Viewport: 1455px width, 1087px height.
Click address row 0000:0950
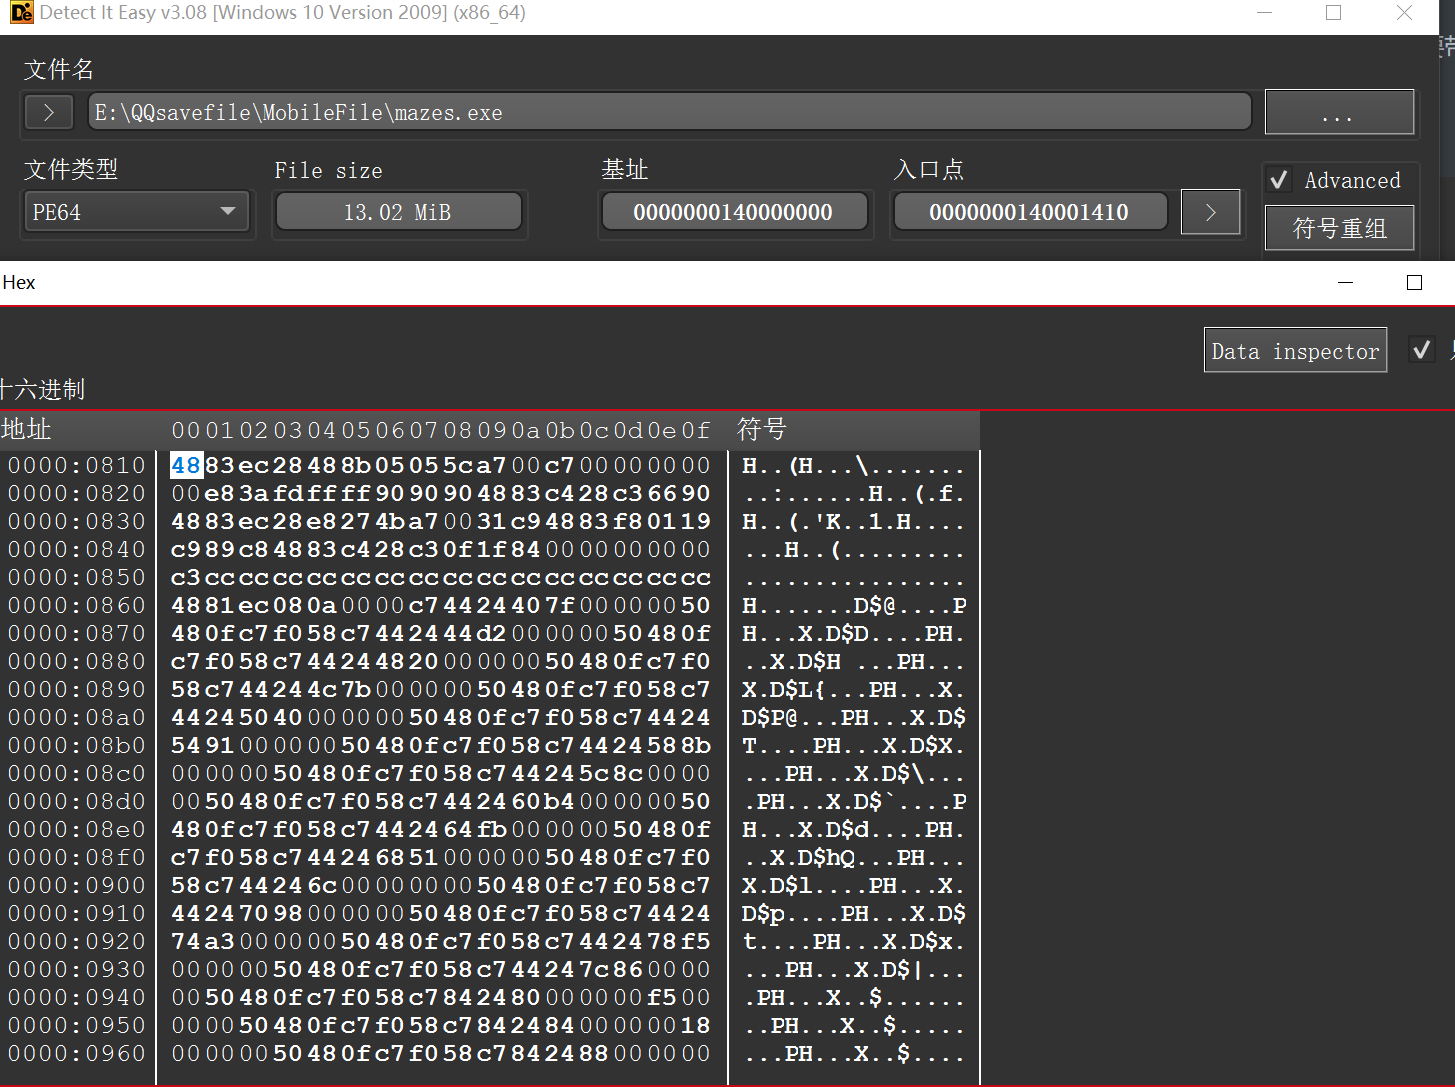[x=77, y=1025]
